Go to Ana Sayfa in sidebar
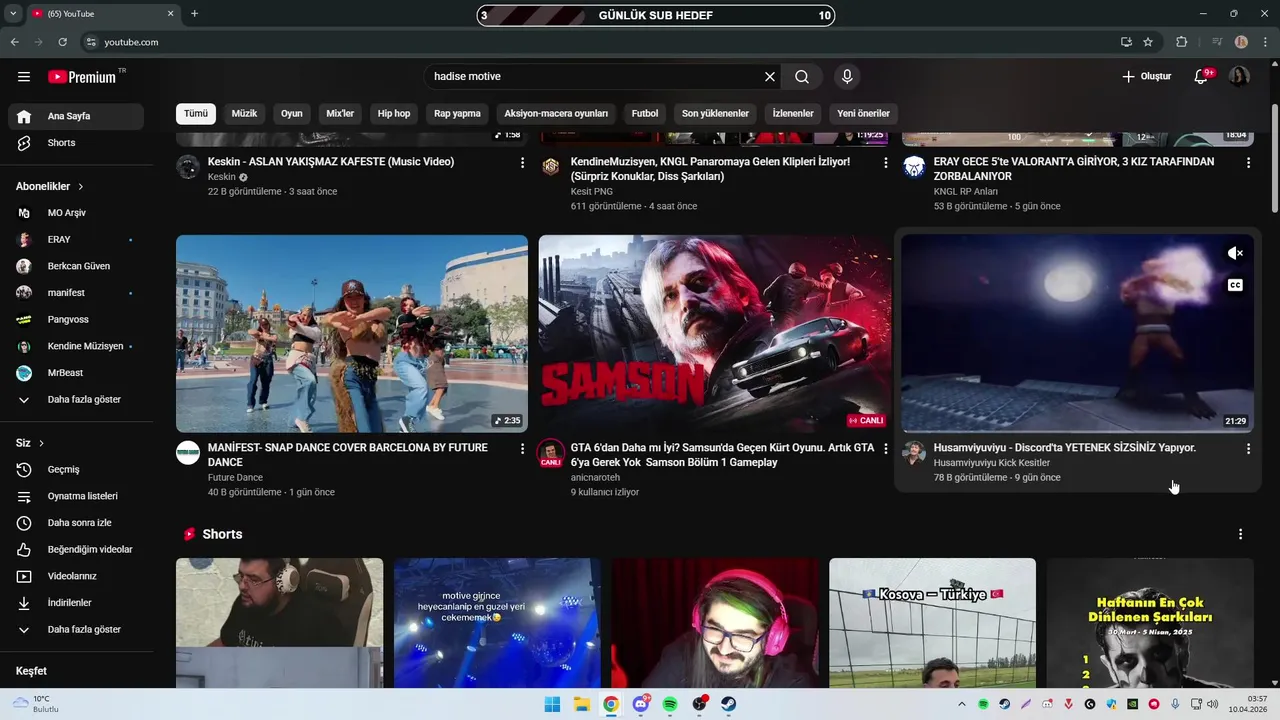The height and width of the screenshot is (720, 1280). [76, 116]
